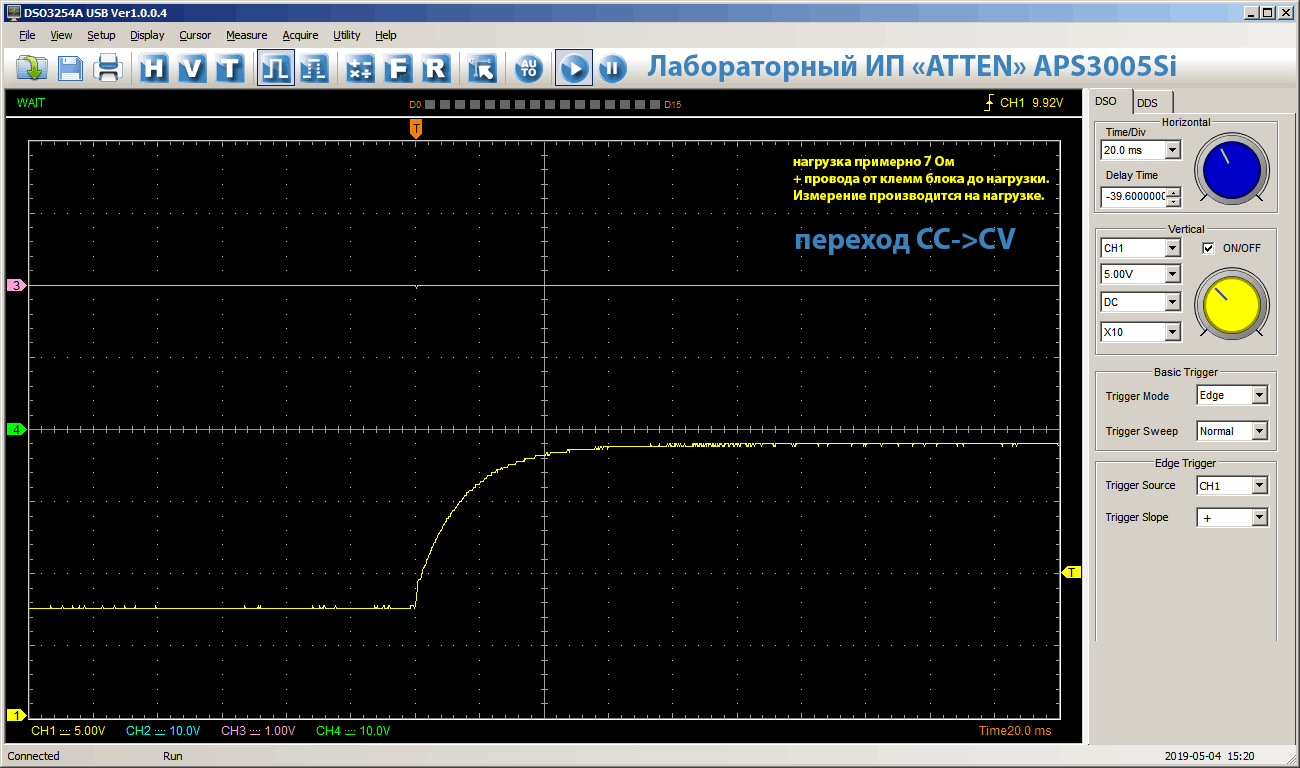Switch to the DDS tab
Viewport: 1300px width, 768px height.
click(1147, 102)
